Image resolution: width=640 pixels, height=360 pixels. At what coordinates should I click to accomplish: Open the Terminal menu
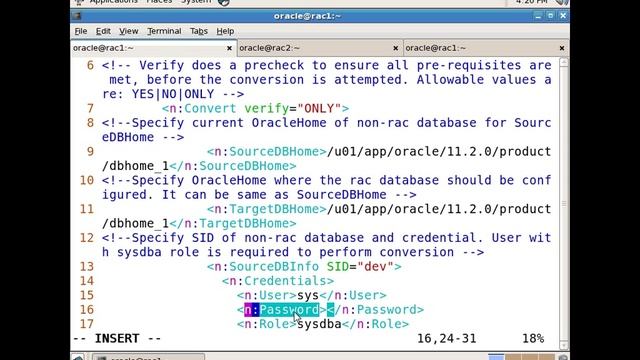pos(164,31)
